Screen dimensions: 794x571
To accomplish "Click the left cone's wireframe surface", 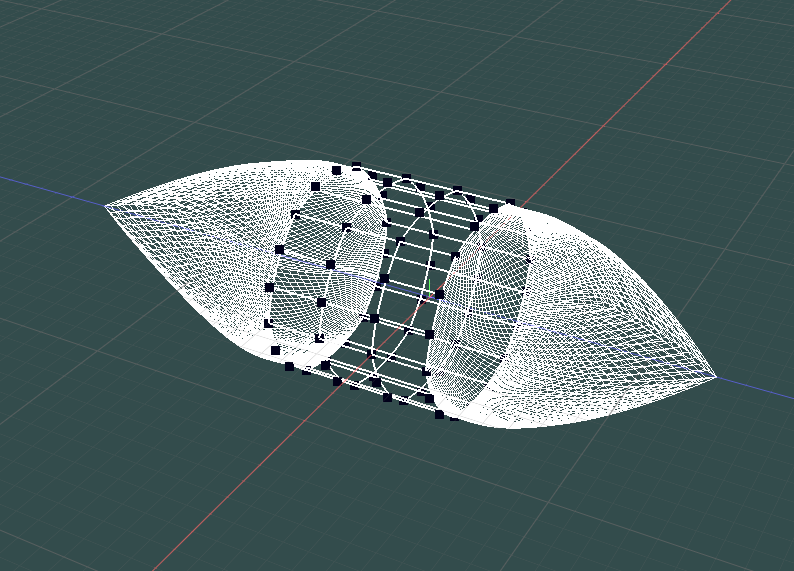I will 200,250.
